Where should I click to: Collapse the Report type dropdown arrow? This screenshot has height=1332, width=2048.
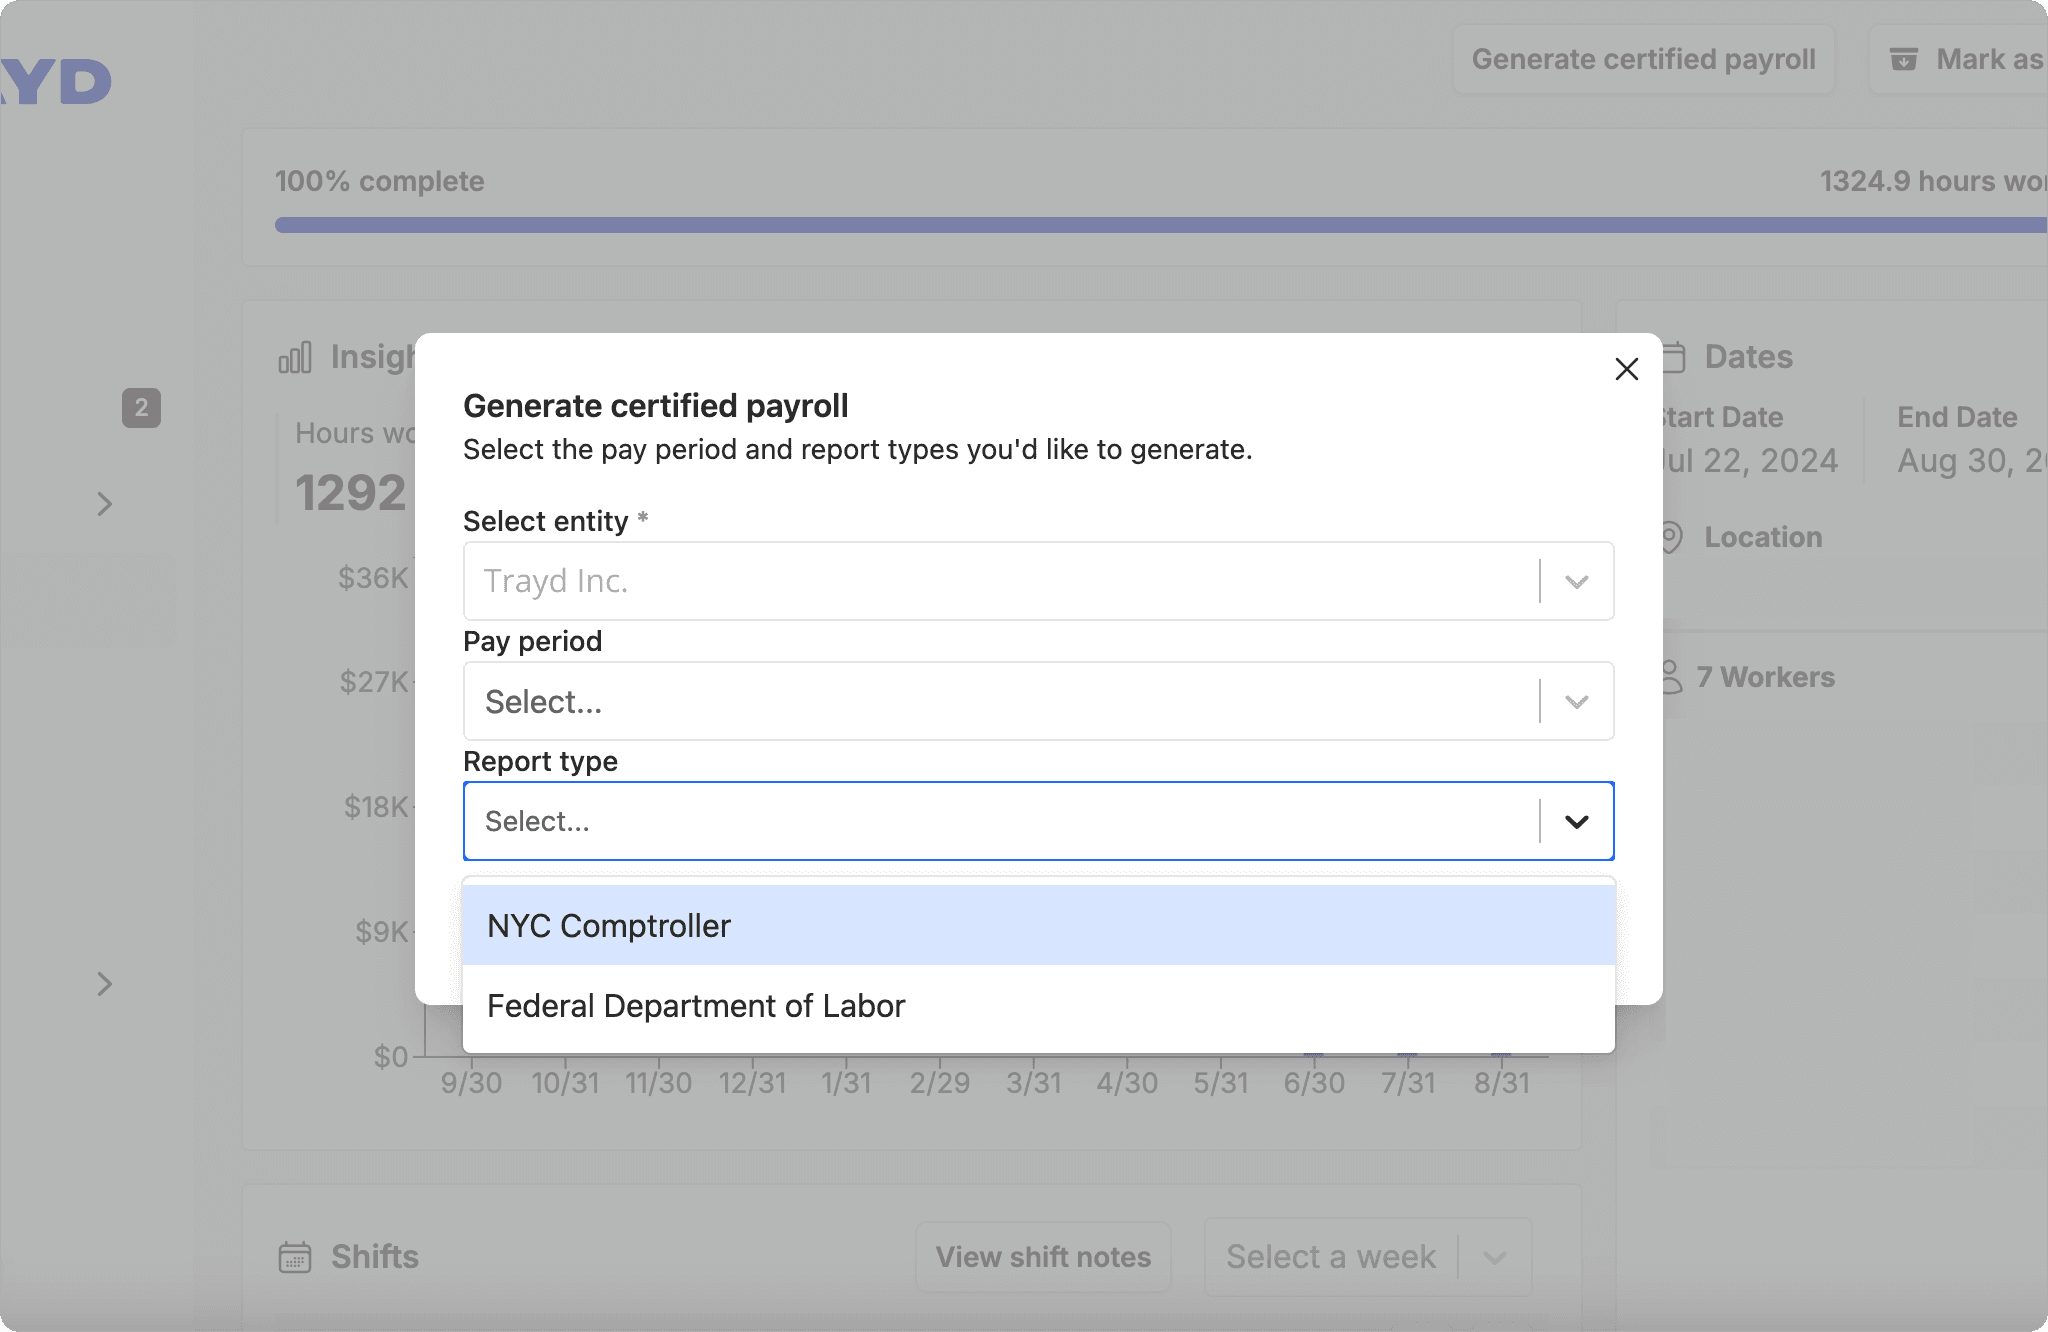(1576, 822)
